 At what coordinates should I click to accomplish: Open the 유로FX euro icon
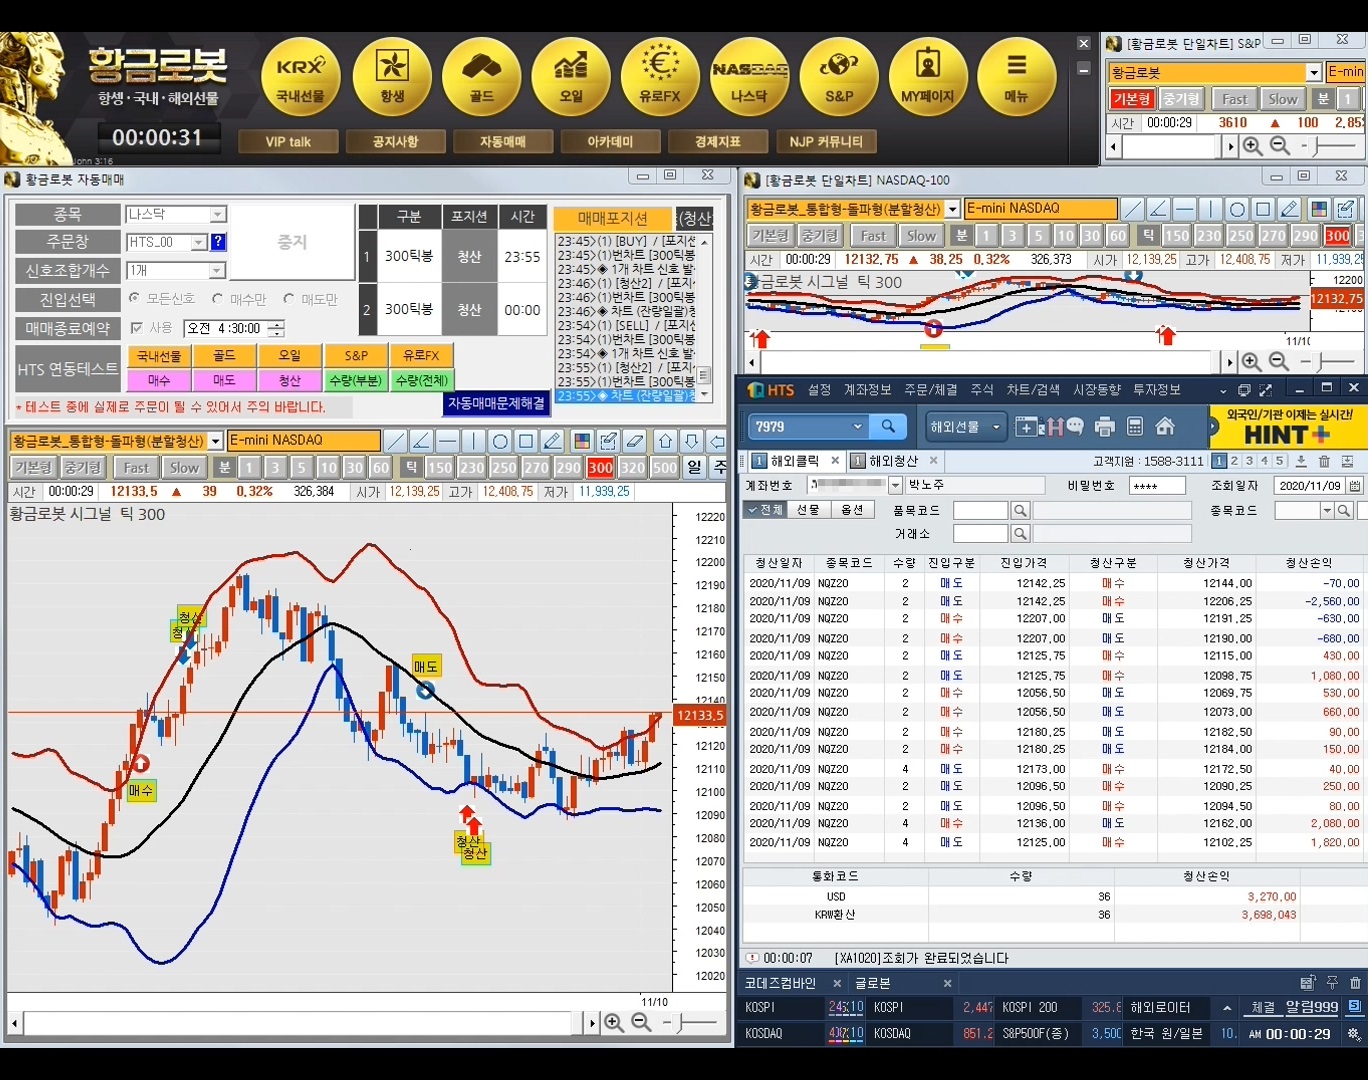coord(660,79)
